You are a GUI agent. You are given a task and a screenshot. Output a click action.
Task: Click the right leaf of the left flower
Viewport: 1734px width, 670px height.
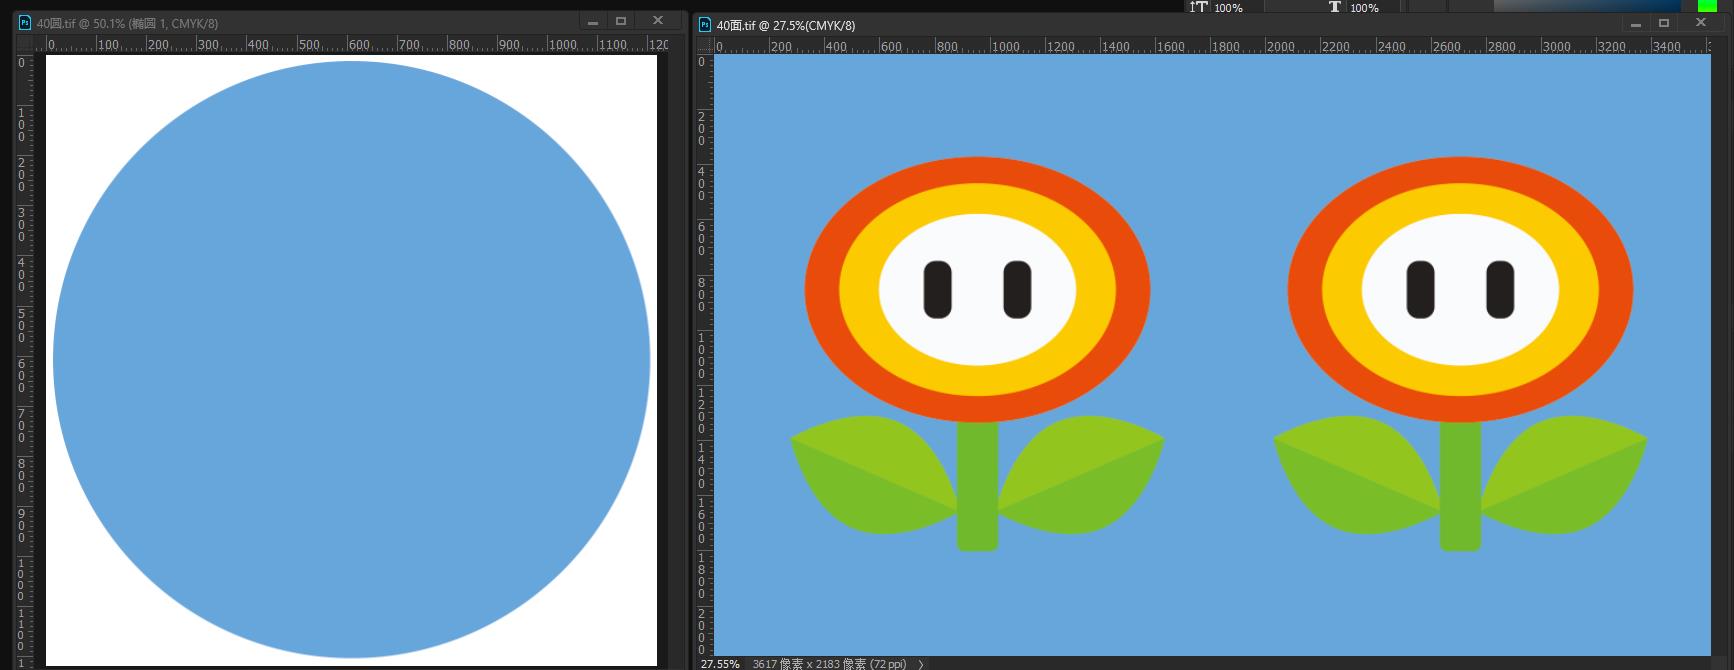click(1081, 475)
